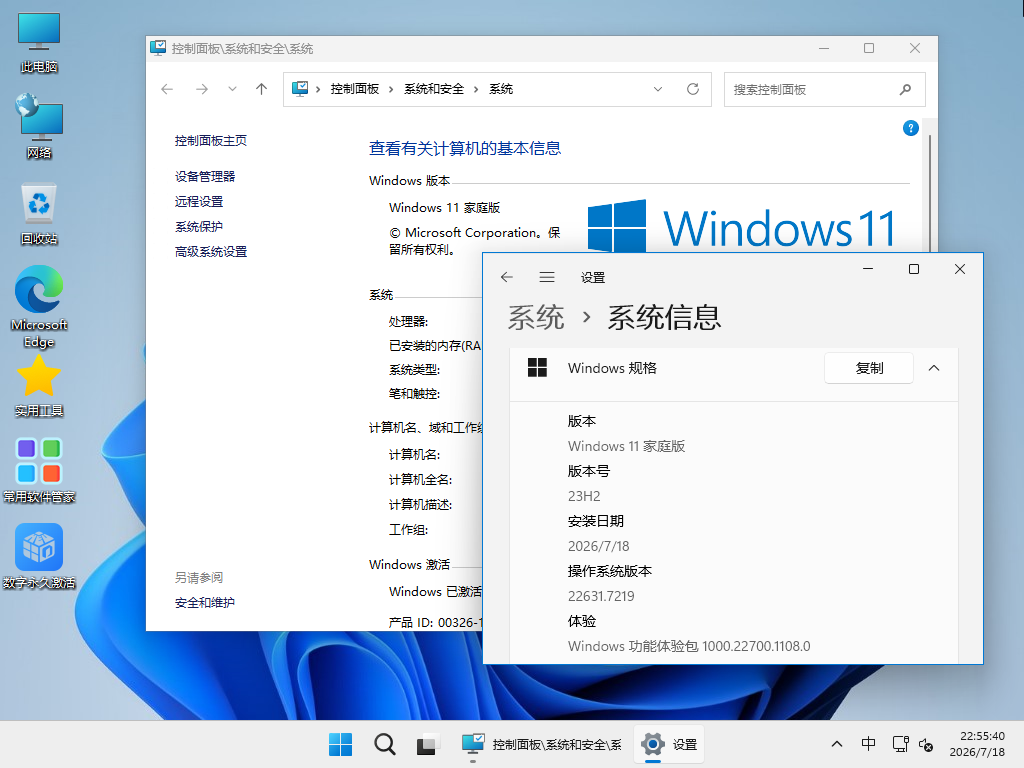Open taskbar Search

click(385, 744)
